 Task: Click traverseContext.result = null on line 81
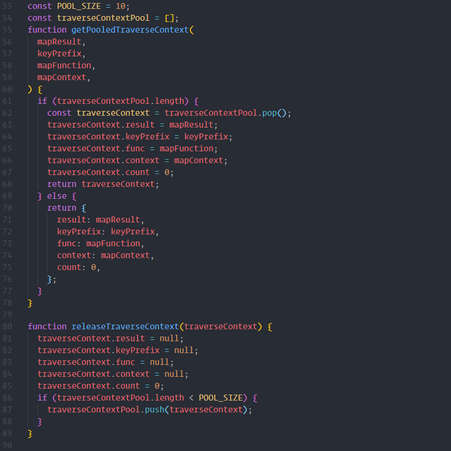pos(110,338)
